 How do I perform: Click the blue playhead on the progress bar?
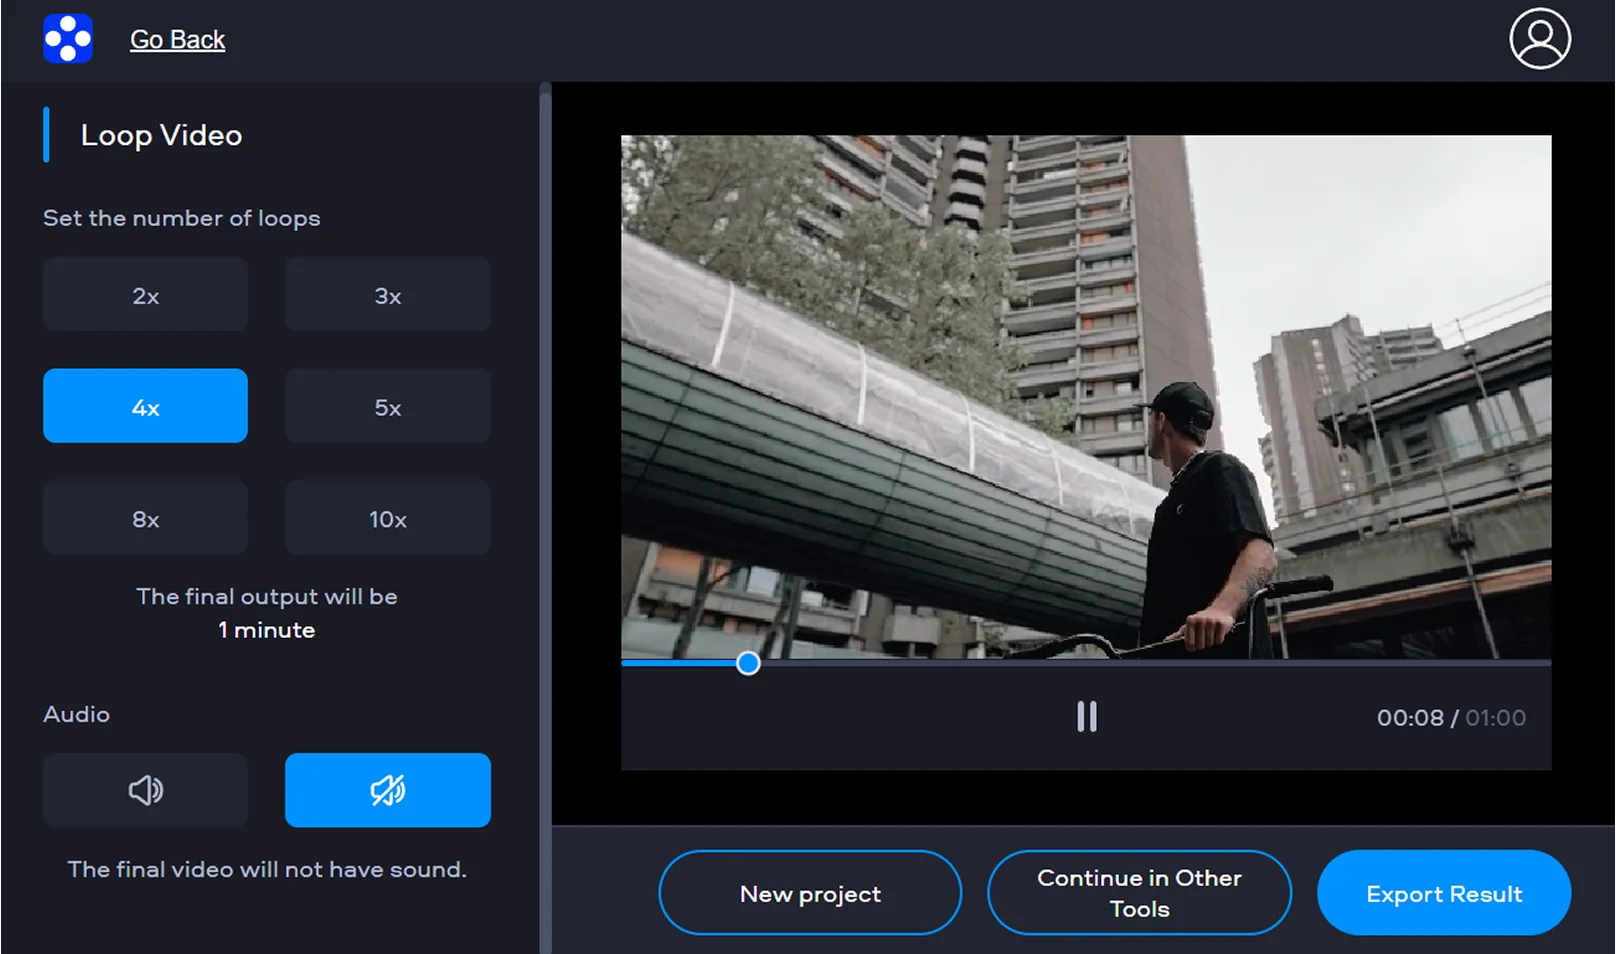pos(748,663)
